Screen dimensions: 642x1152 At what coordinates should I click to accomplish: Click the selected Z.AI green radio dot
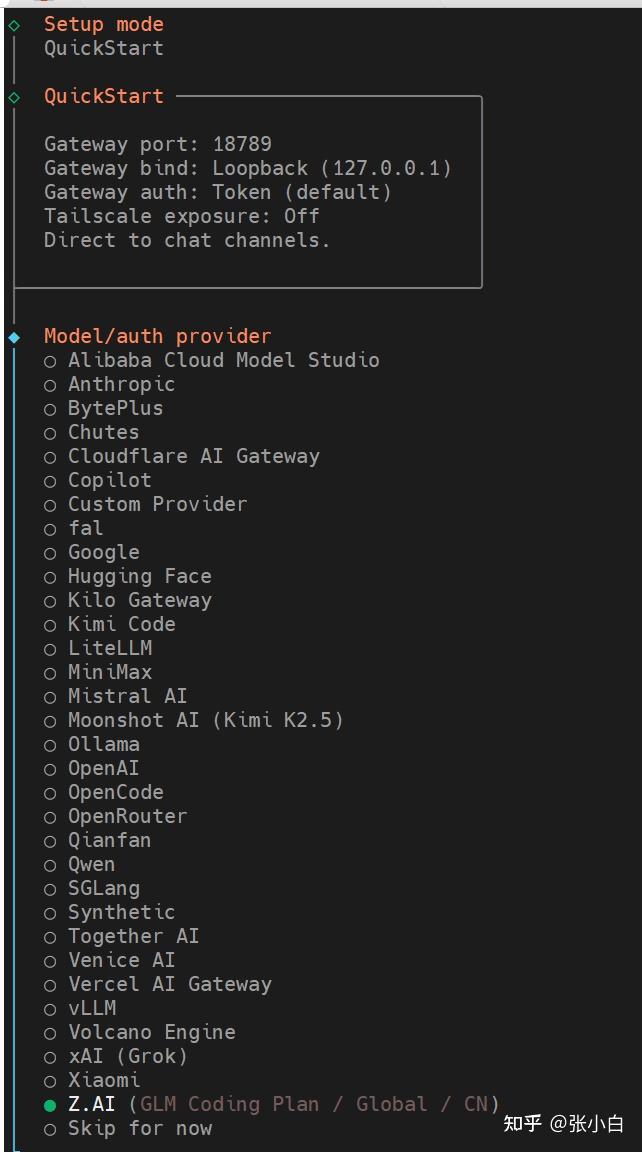(x=50, y=1105)
